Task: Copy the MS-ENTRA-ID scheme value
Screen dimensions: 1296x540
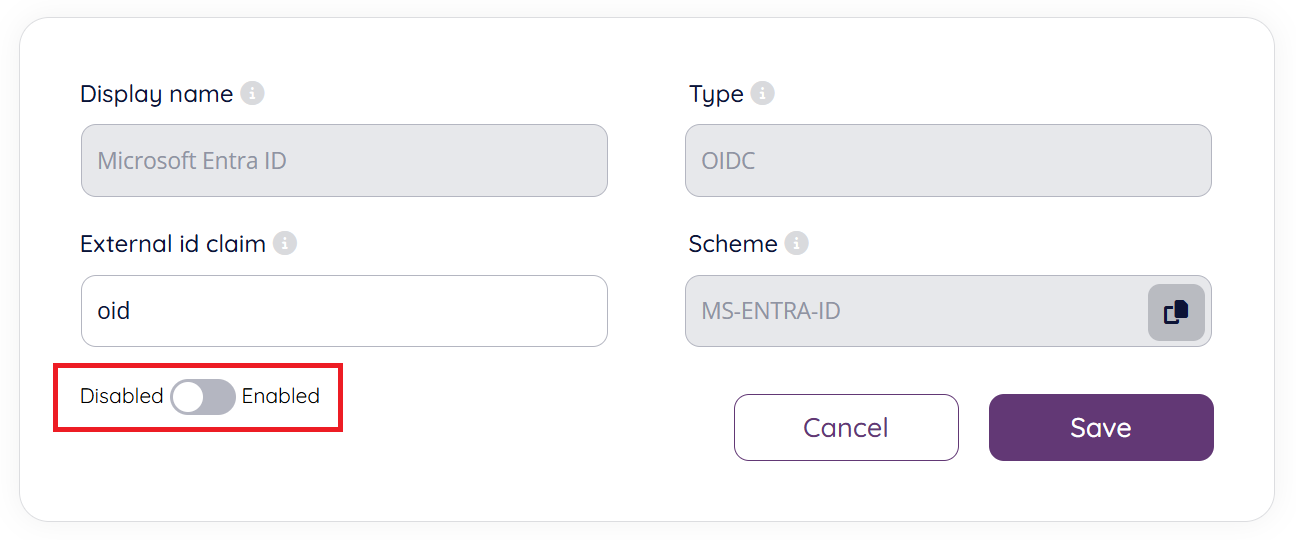Action: (1175, 312)
